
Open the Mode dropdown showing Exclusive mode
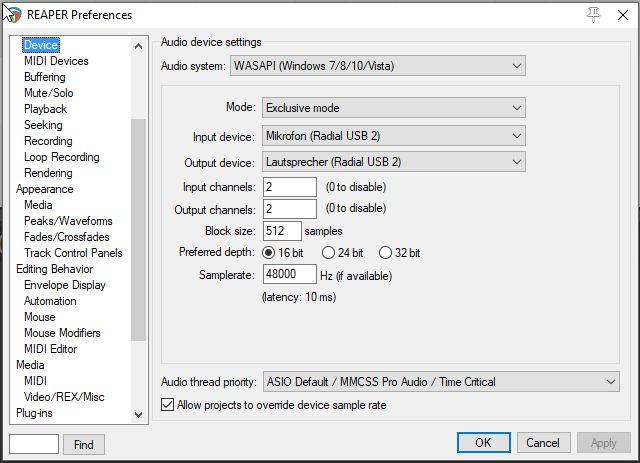tap(393, 108)
